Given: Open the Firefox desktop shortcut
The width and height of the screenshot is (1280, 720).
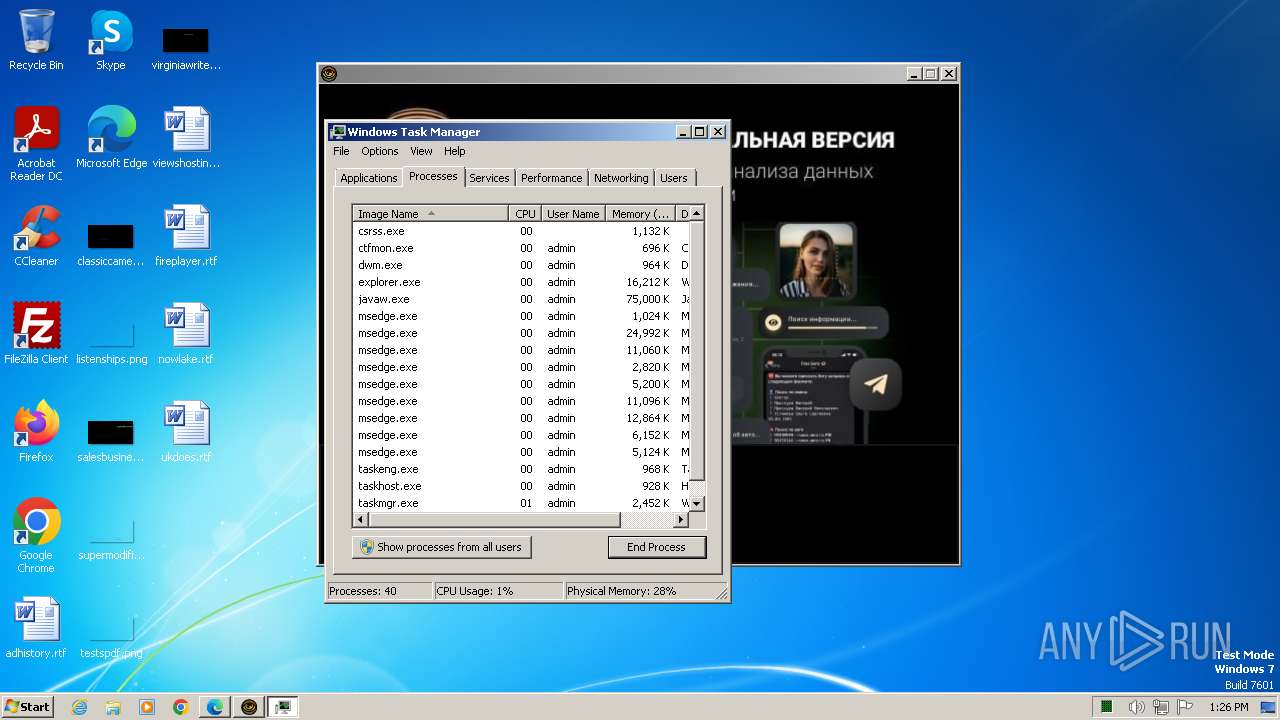Looking at the screenshot, I should pyautogui.click(x=36, y=432).
